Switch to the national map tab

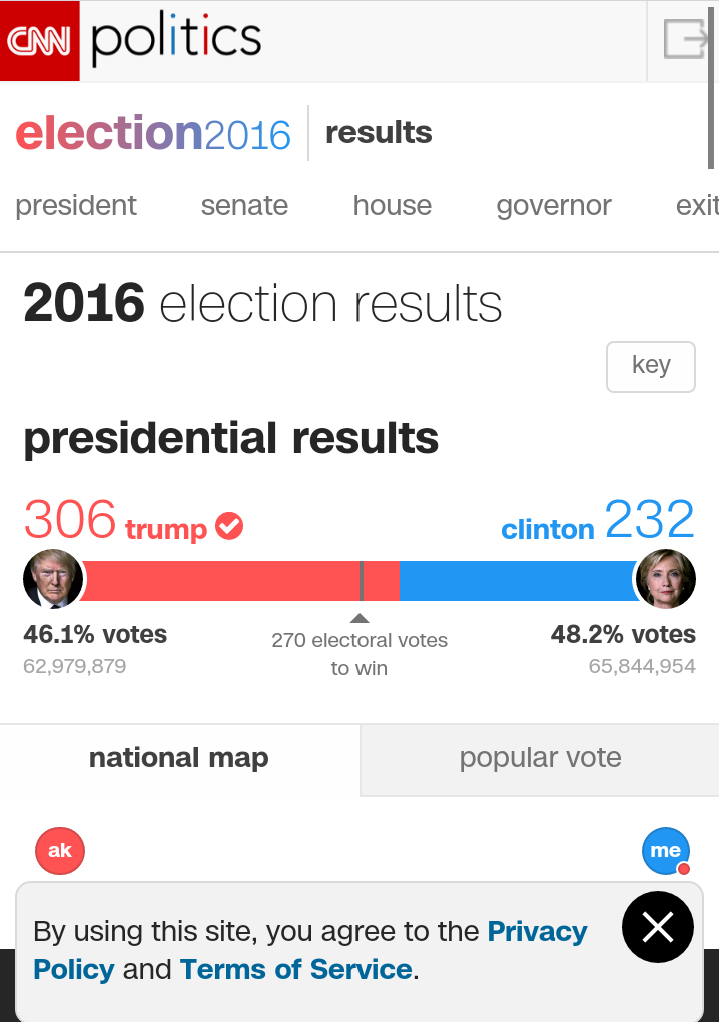click(x=179, y=759)
